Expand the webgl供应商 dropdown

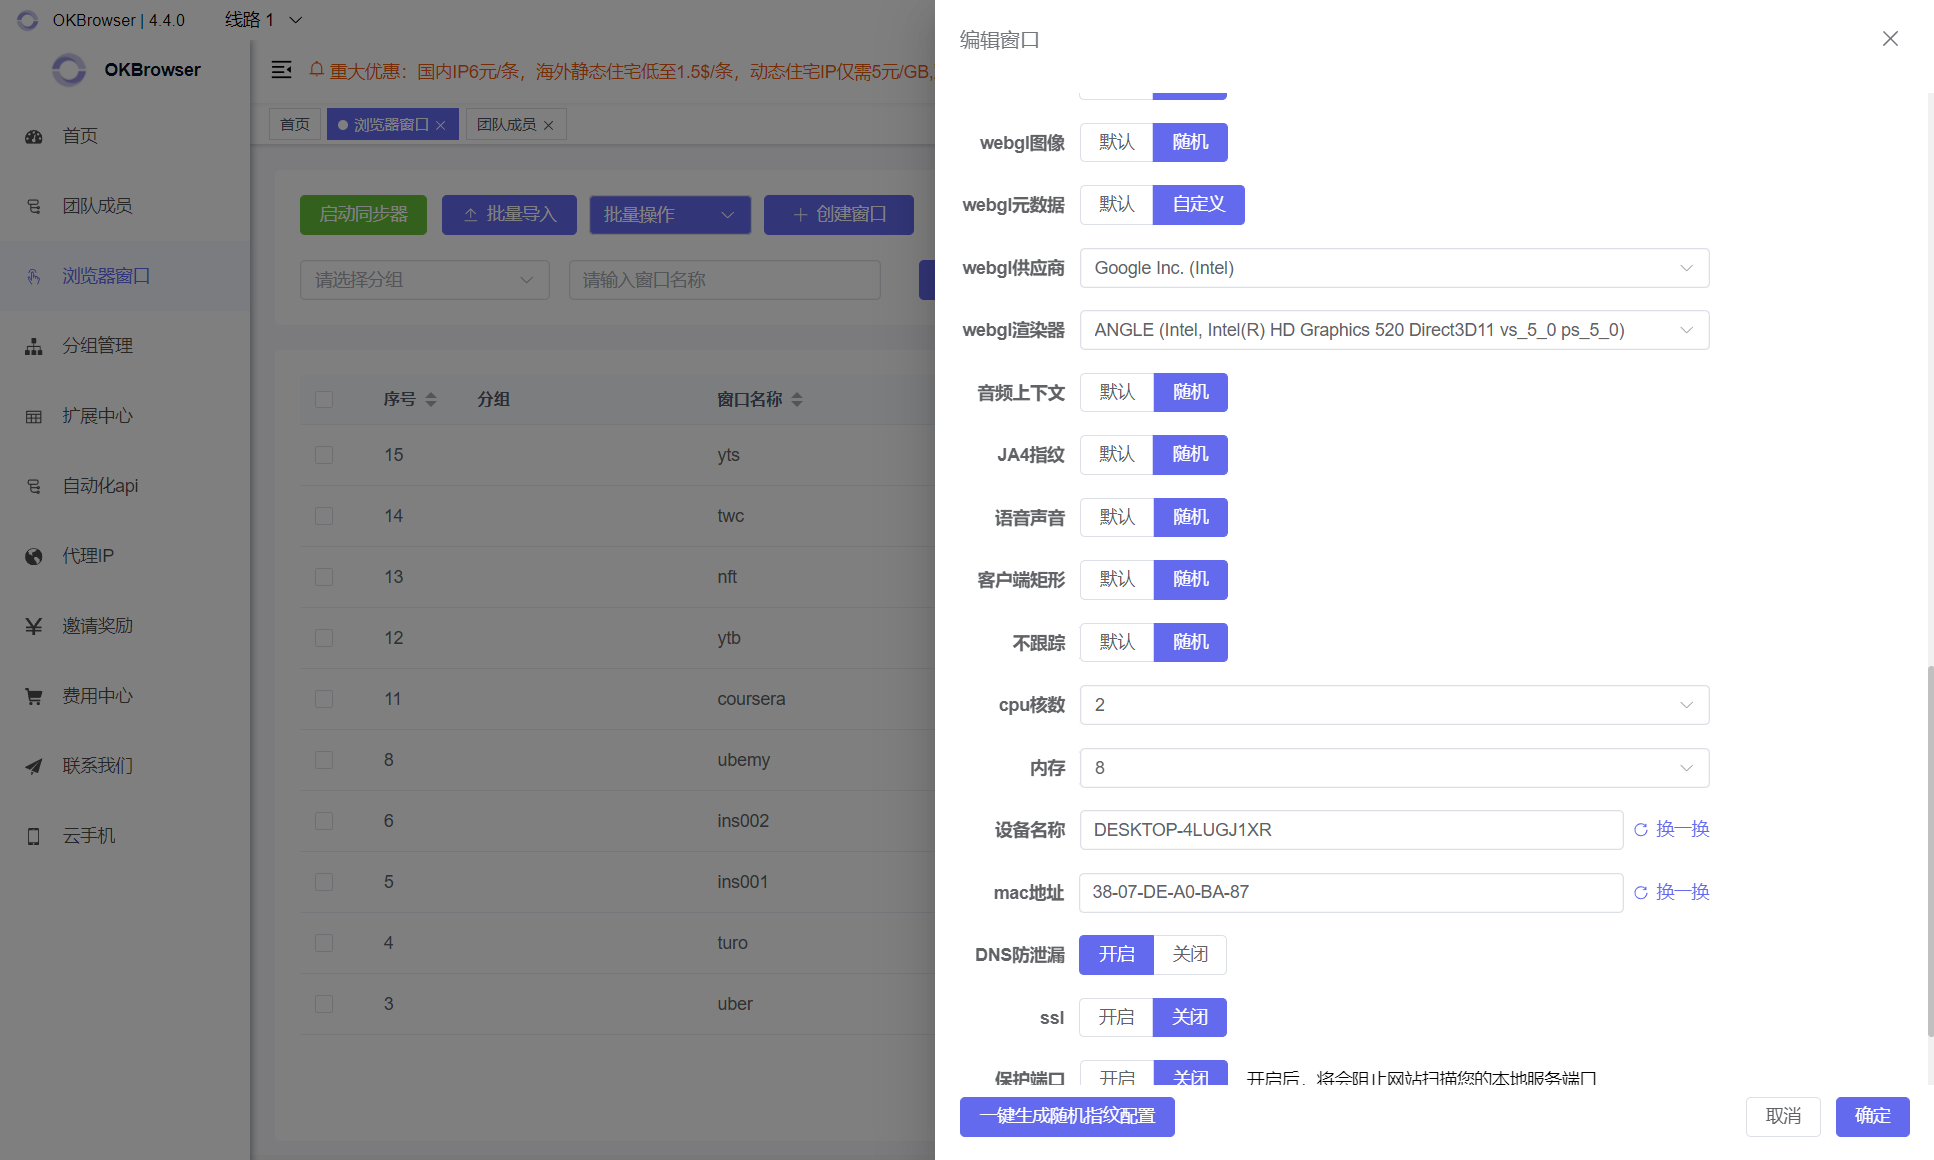[1394, 268]
